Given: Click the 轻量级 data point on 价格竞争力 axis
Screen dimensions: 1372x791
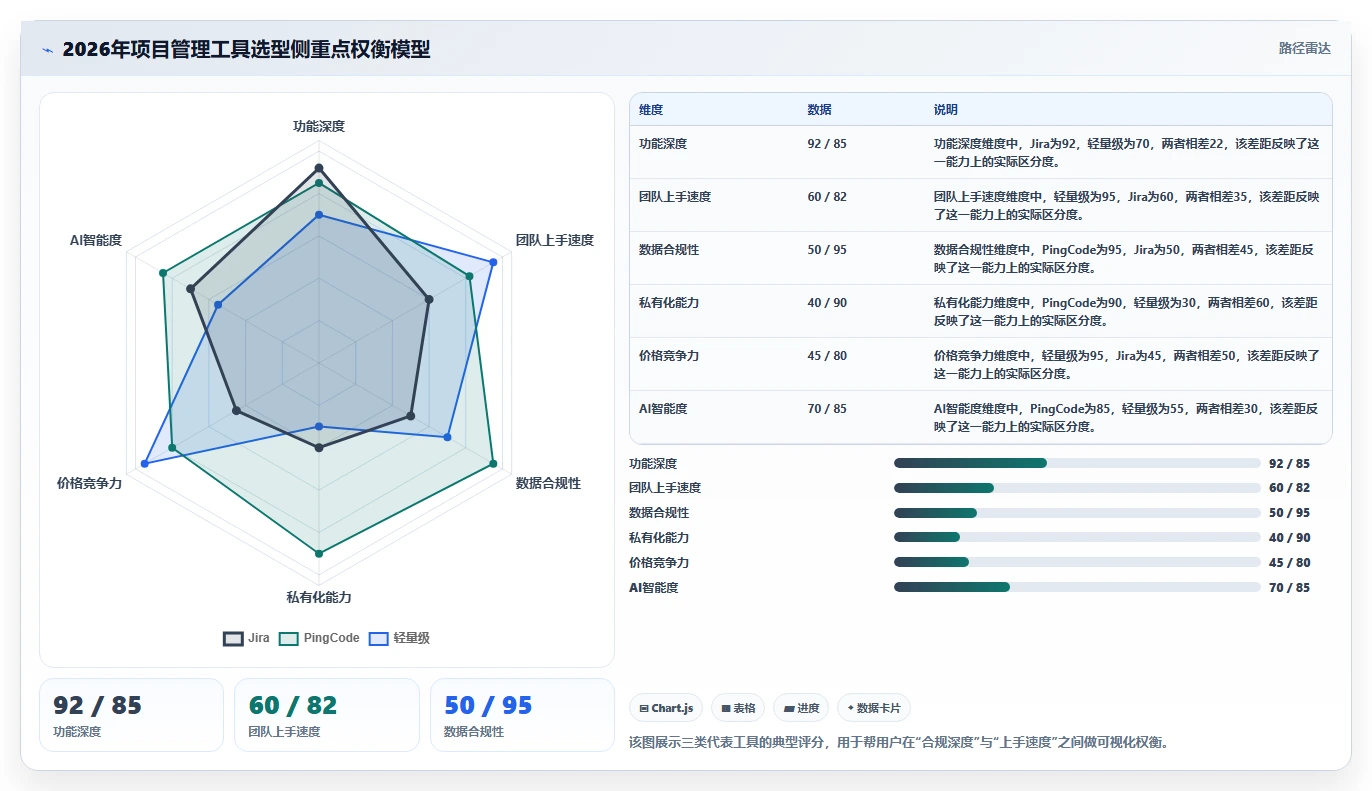Looking at the screenshot, I should click(145, 463).
